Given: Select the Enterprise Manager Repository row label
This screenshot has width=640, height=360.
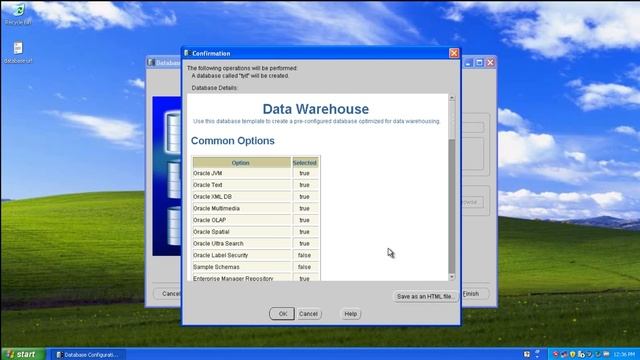Looking at the screenshot, I should pos(233,278).
